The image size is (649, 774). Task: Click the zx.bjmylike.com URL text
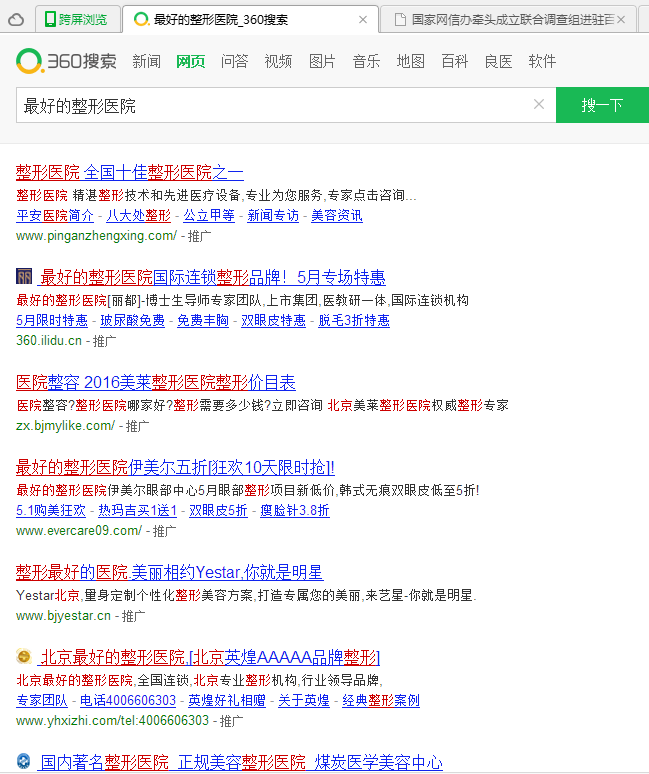(x=65, y=426)
